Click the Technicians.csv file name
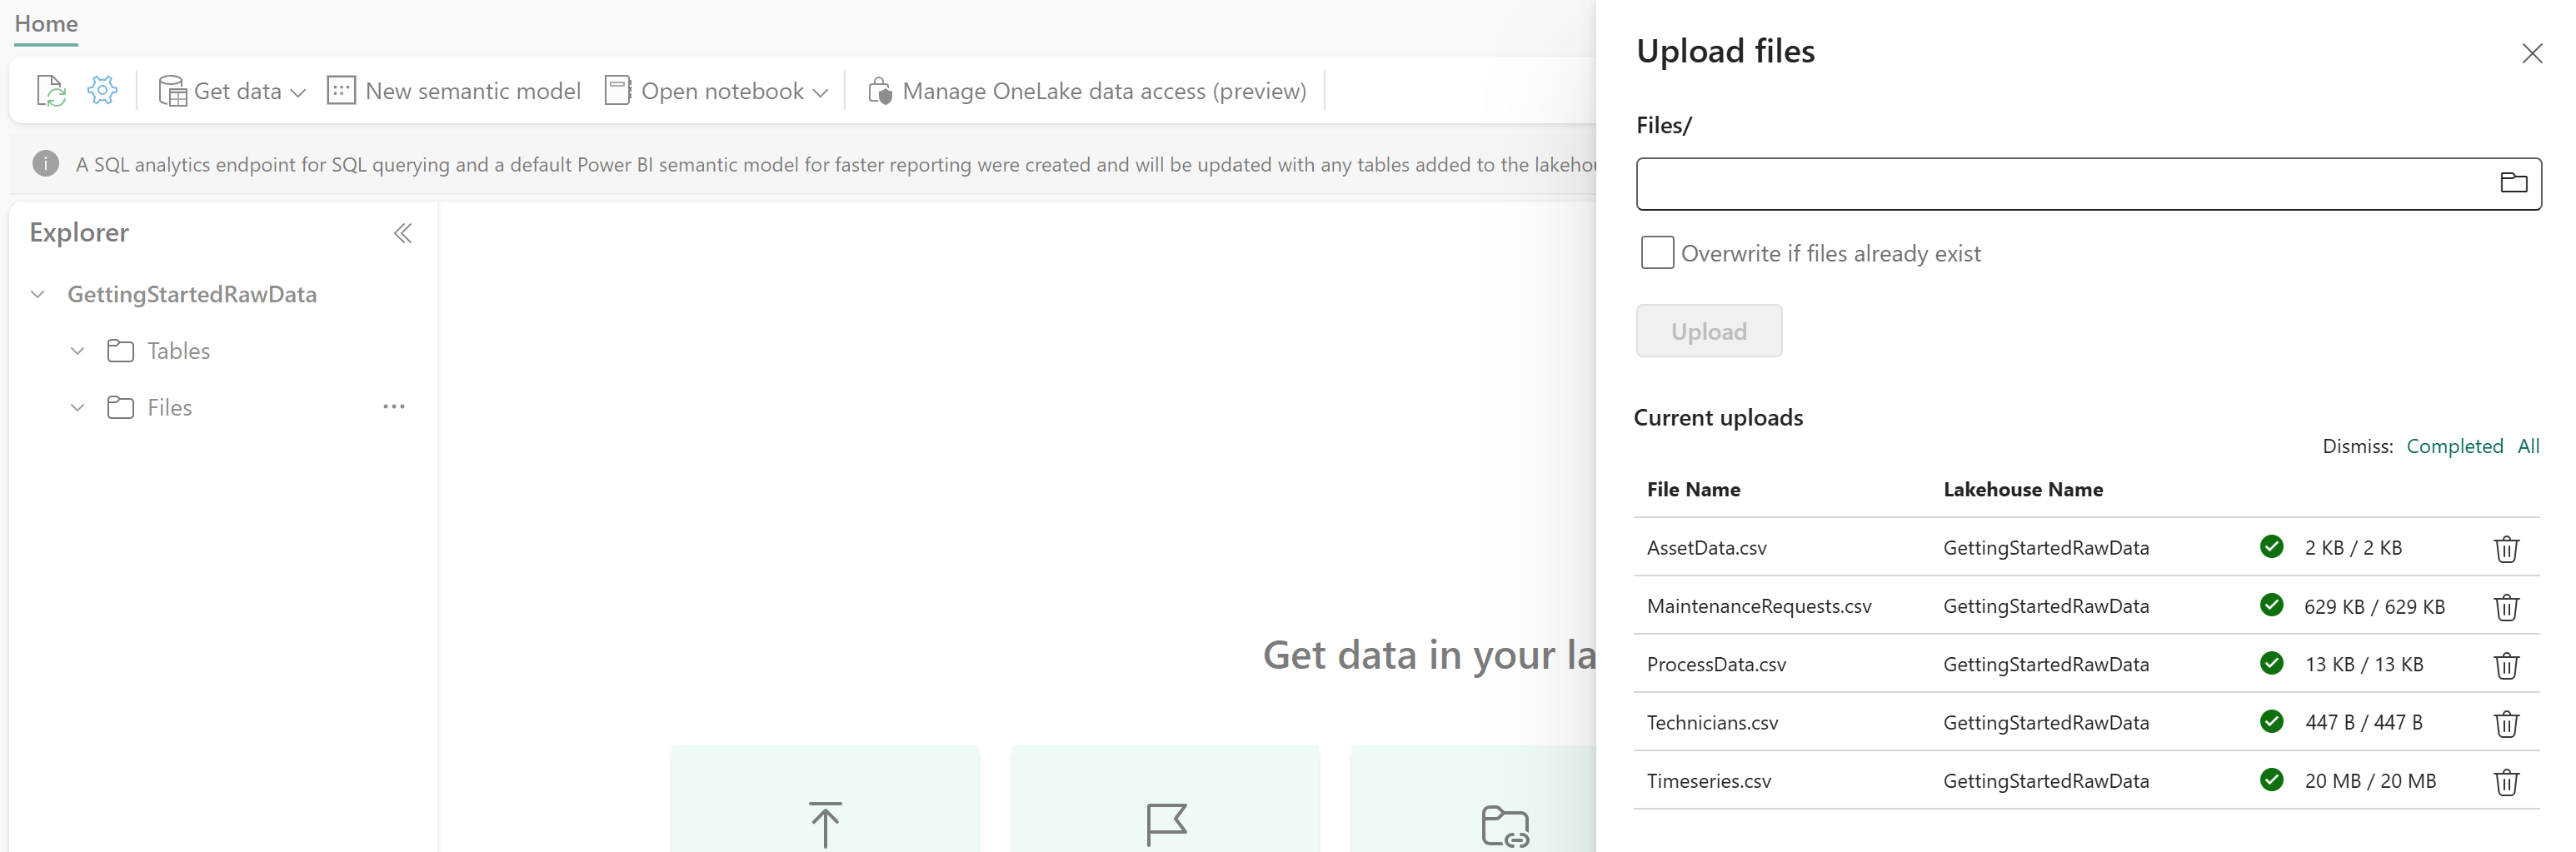Screen dimensions: 2576x852 1712,723
